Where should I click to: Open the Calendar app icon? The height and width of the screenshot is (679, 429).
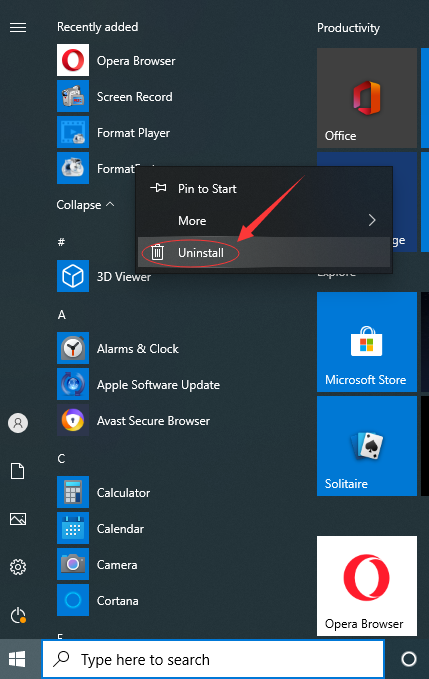click(x=73, y=528)
